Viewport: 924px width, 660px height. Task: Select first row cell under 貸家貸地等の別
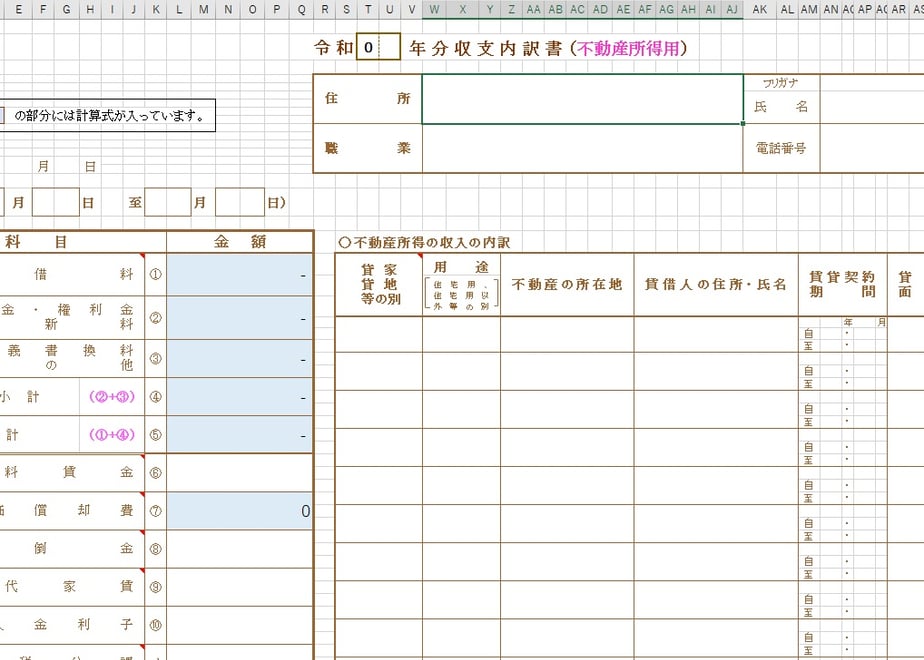tap(379, 334)
